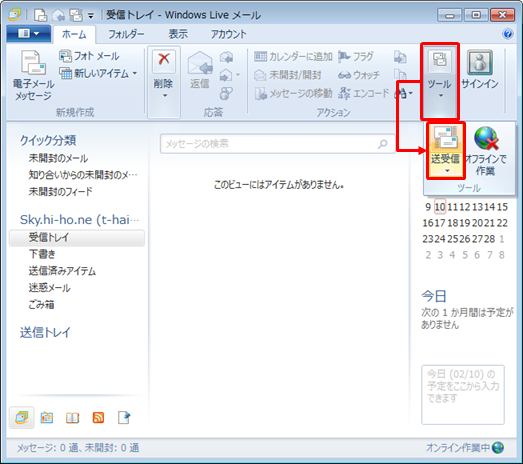Toggle オフラインで作業 mode
The height and width of the screenshot is (464, 523).
coord(486,151)
